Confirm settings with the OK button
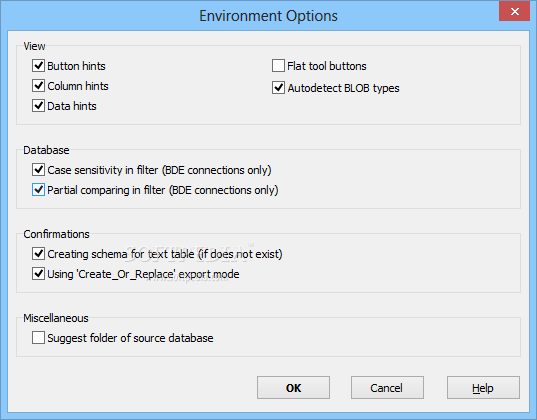 tap(294, 388)
